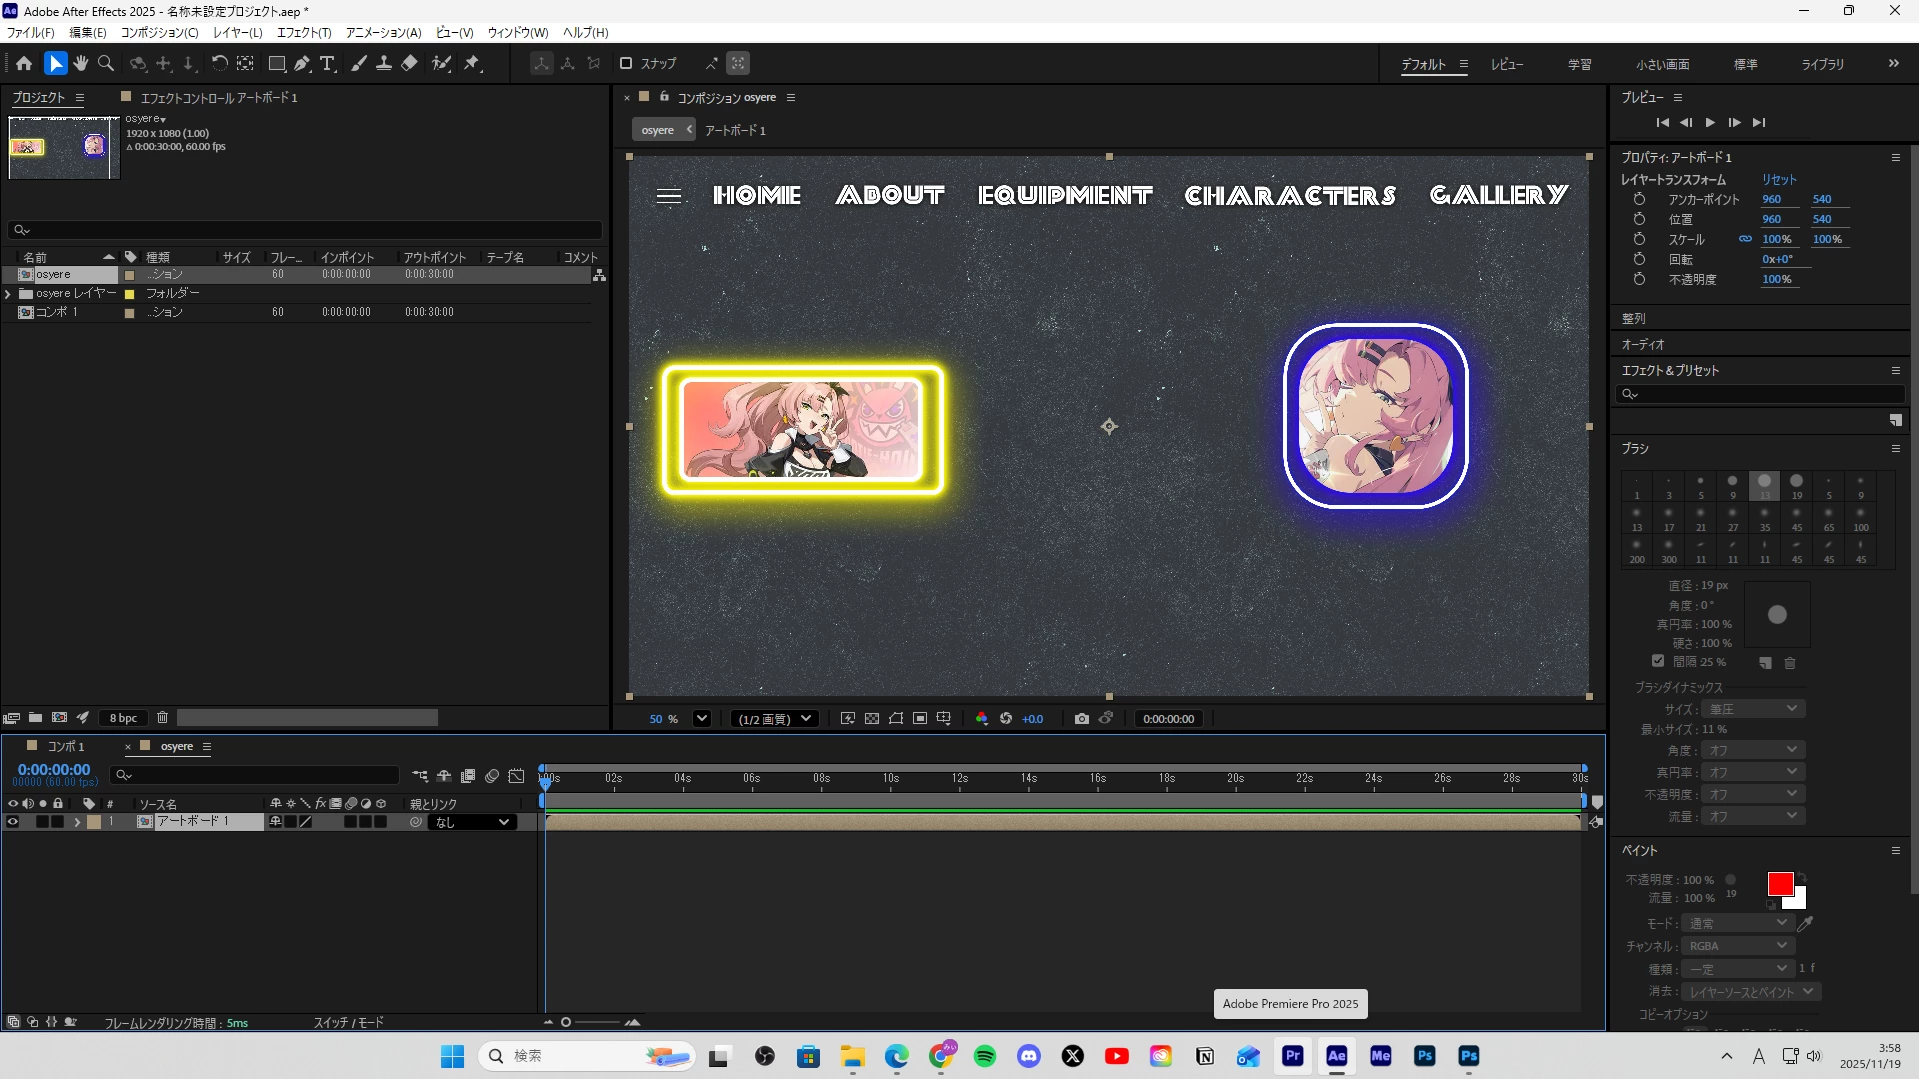Switch to レビュー workspace
This screenshot has height=1079, width=1919.
click(x=1507, y=64)
